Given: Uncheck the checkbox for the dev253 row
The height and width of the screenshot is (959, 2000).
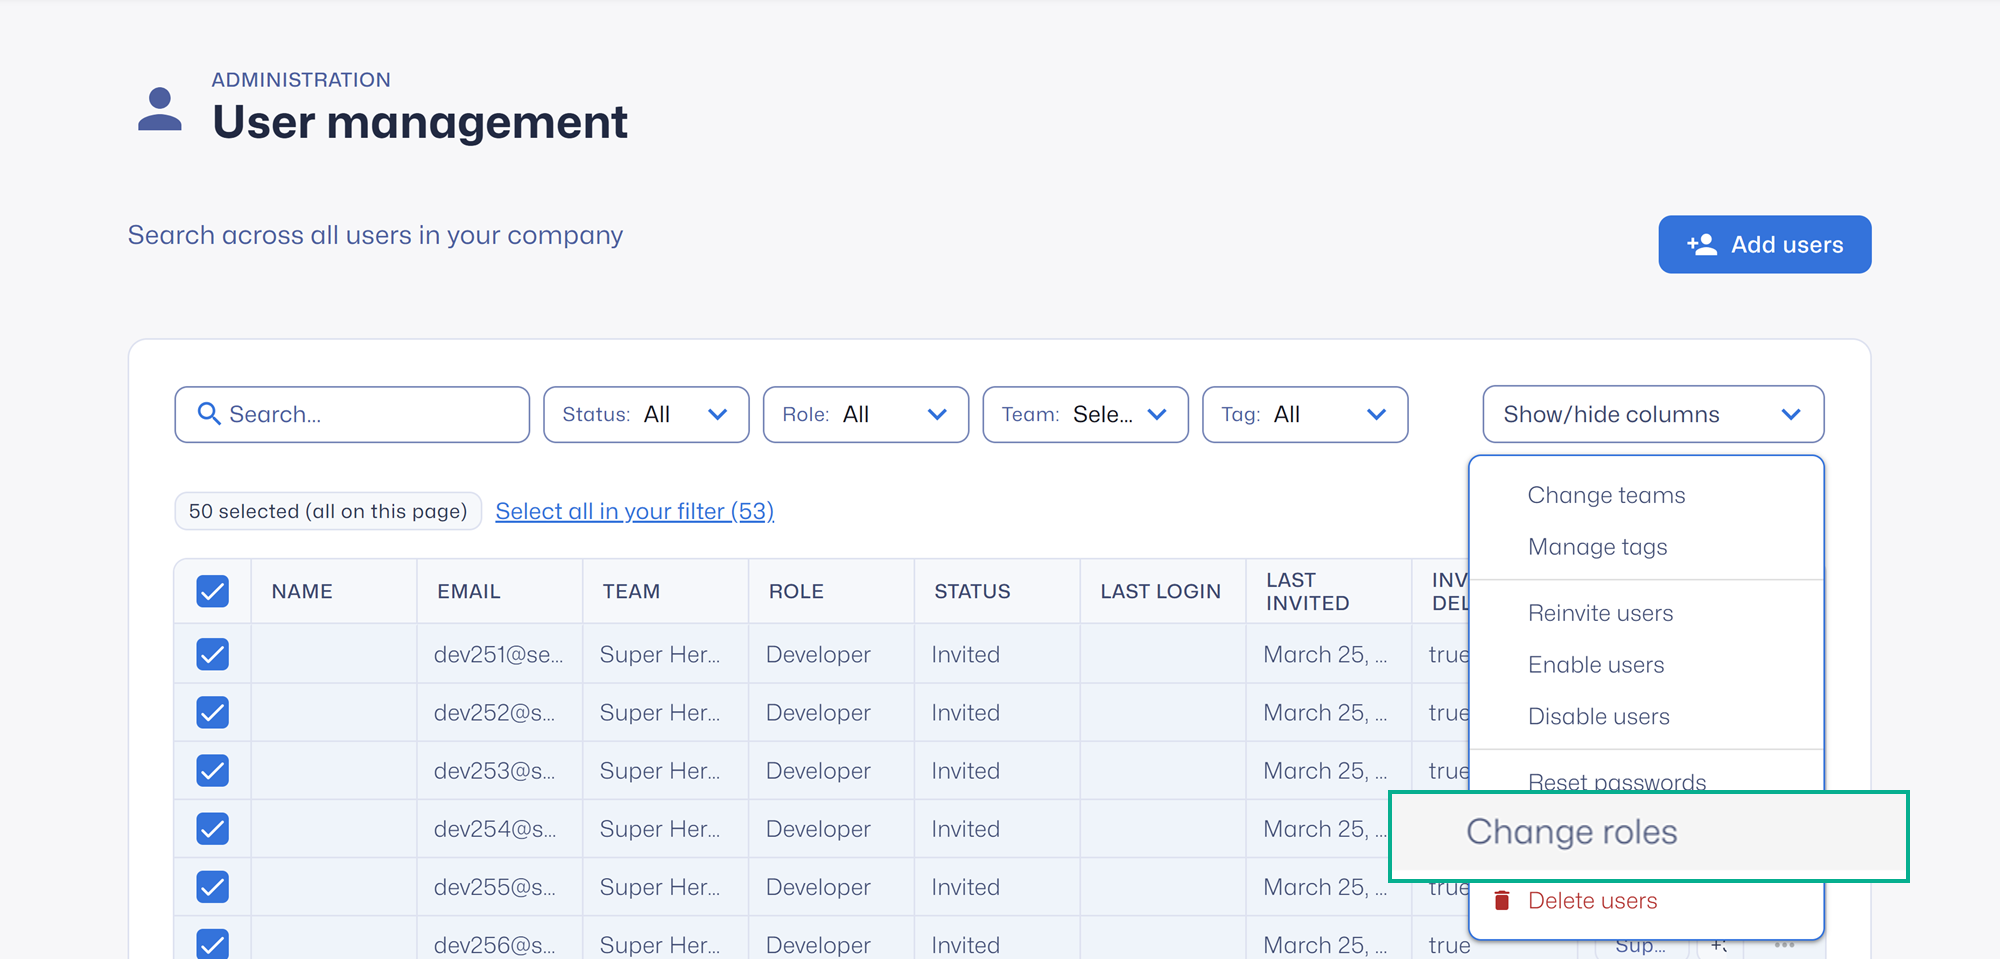Looking at the screenshot, I should (x=212, y=770).
